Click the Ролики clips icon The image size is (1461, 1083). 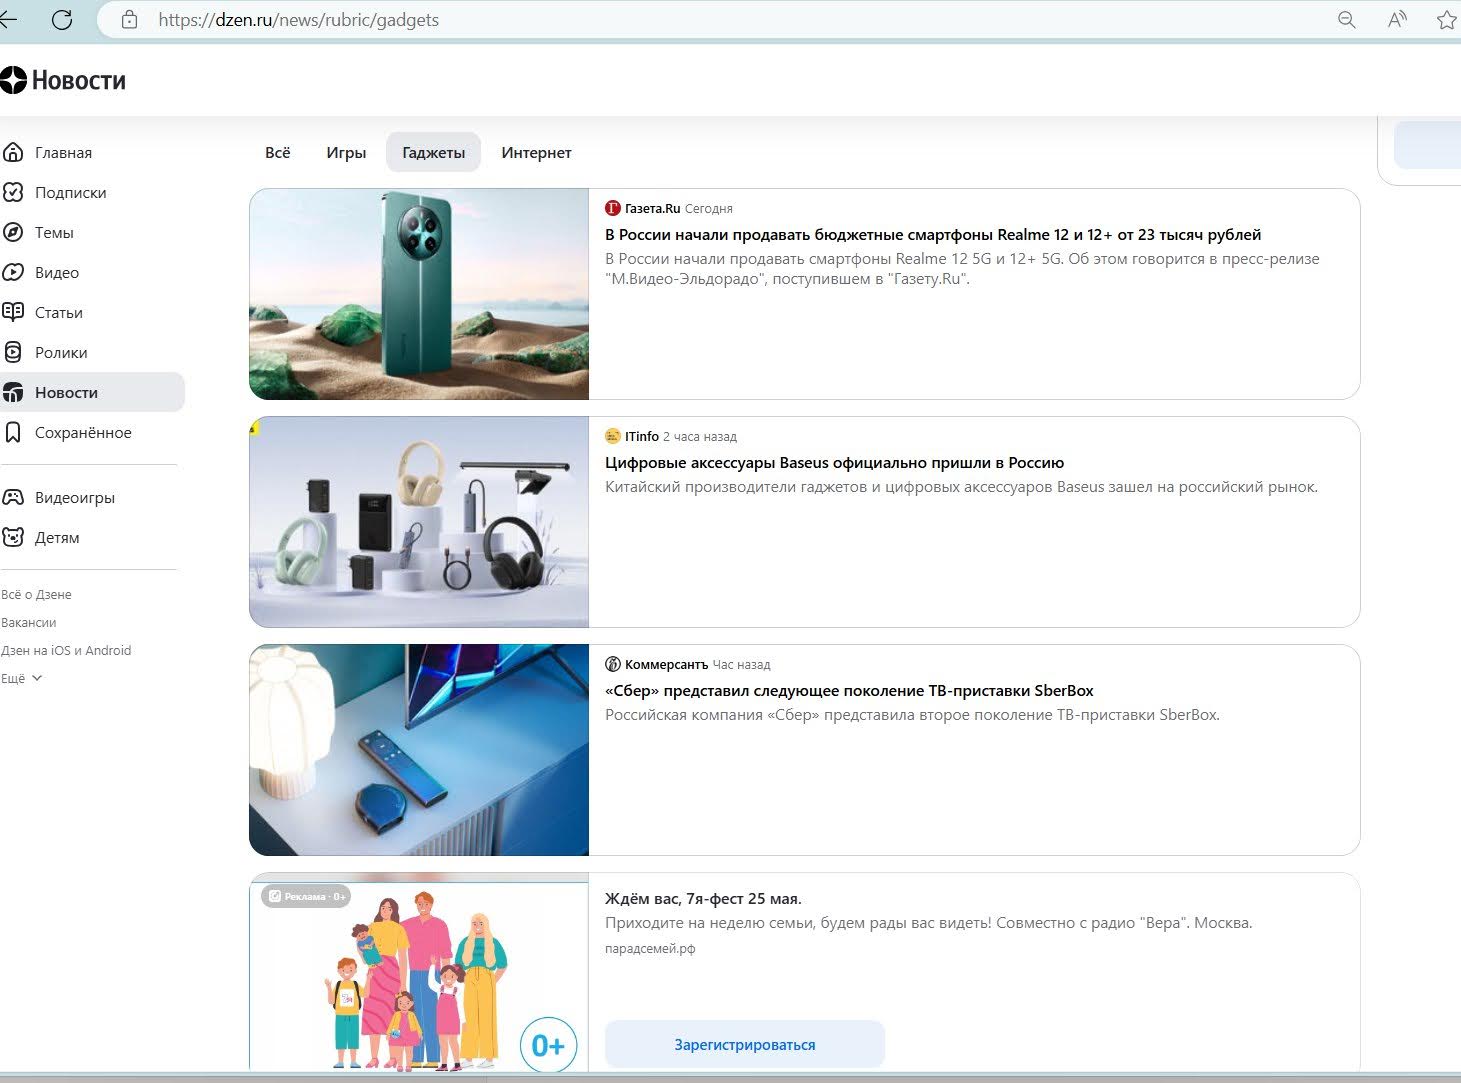point(13,352)
